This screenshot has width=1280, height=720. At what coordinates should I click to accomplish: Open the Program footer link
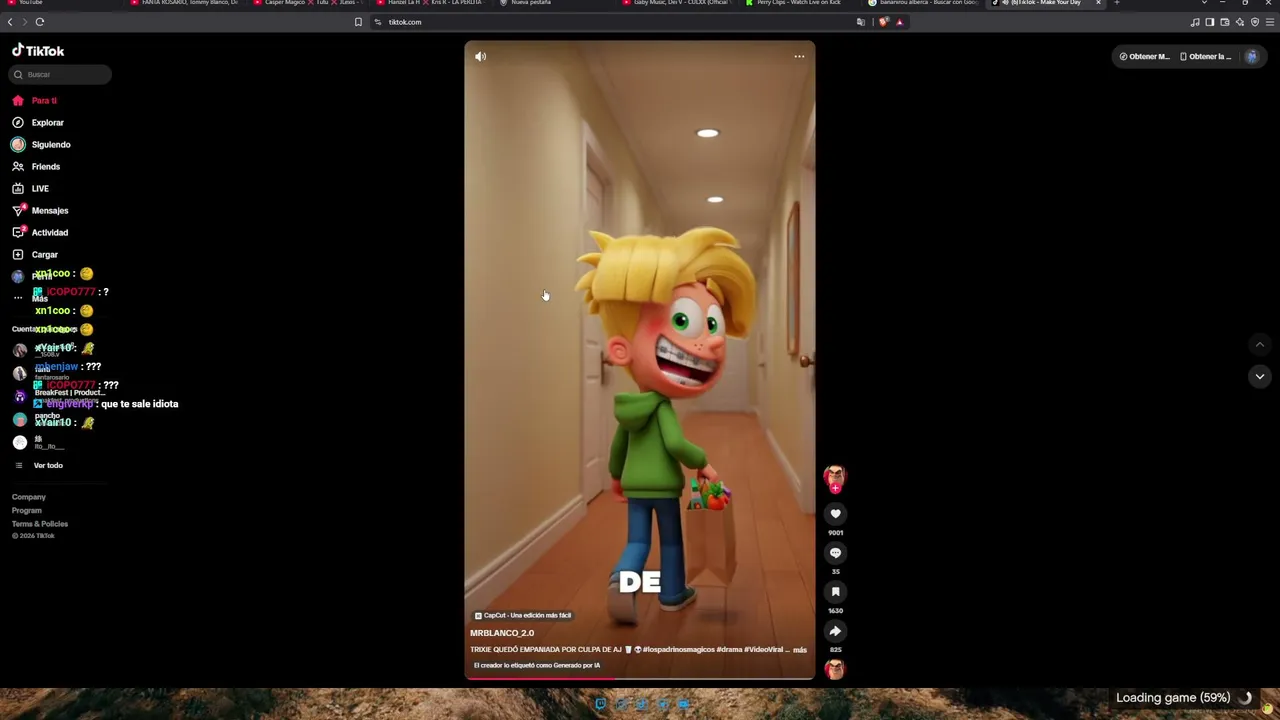[x=27, y=511]
